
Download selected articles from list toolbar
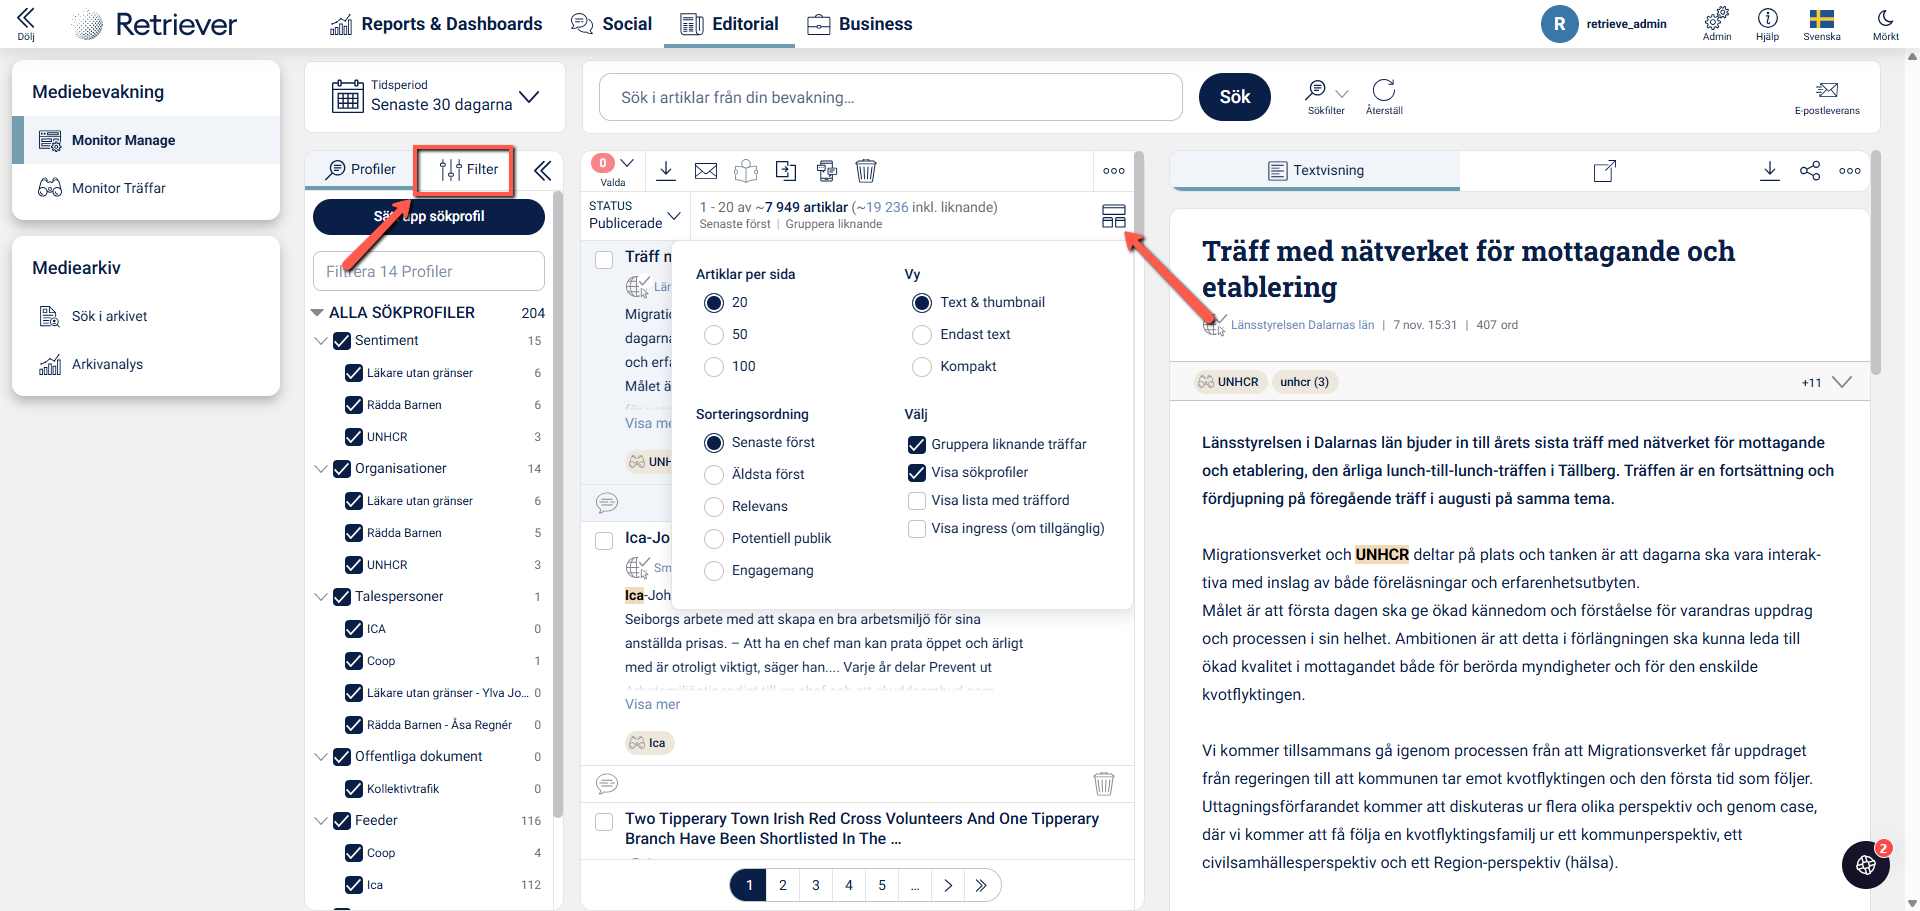click(x=666, y=171)
